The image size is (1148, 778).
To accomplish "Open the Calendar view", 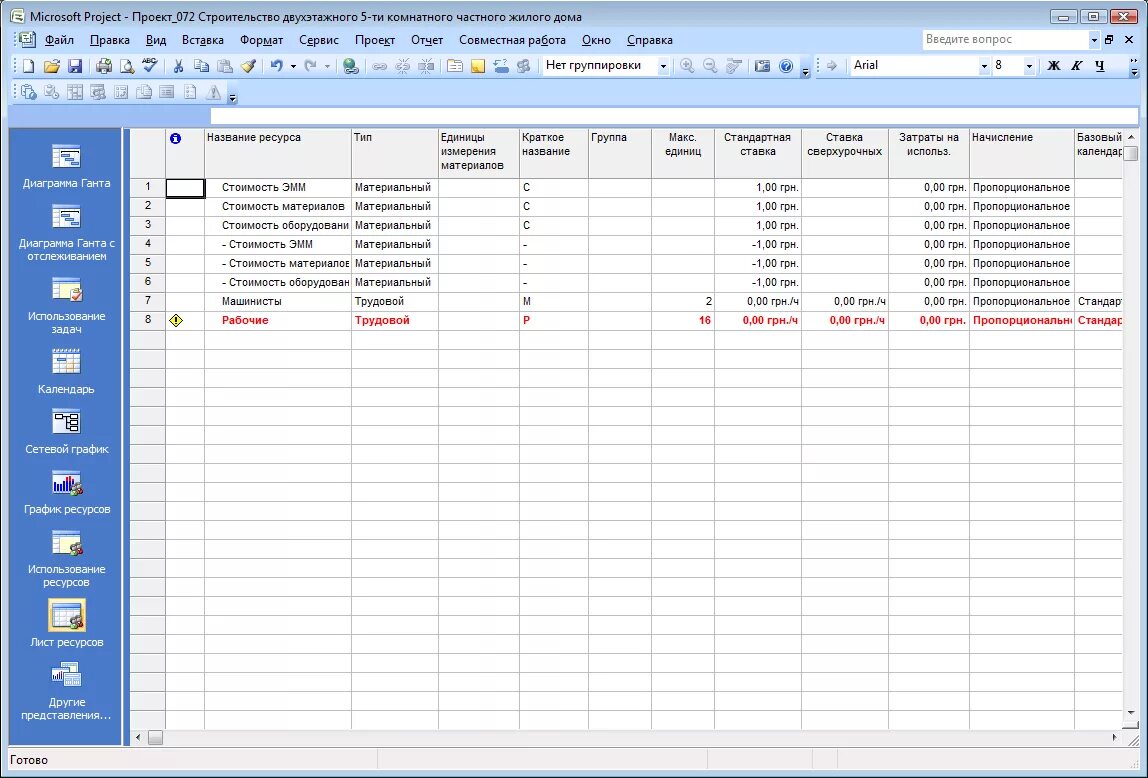I will coord(66,372).
